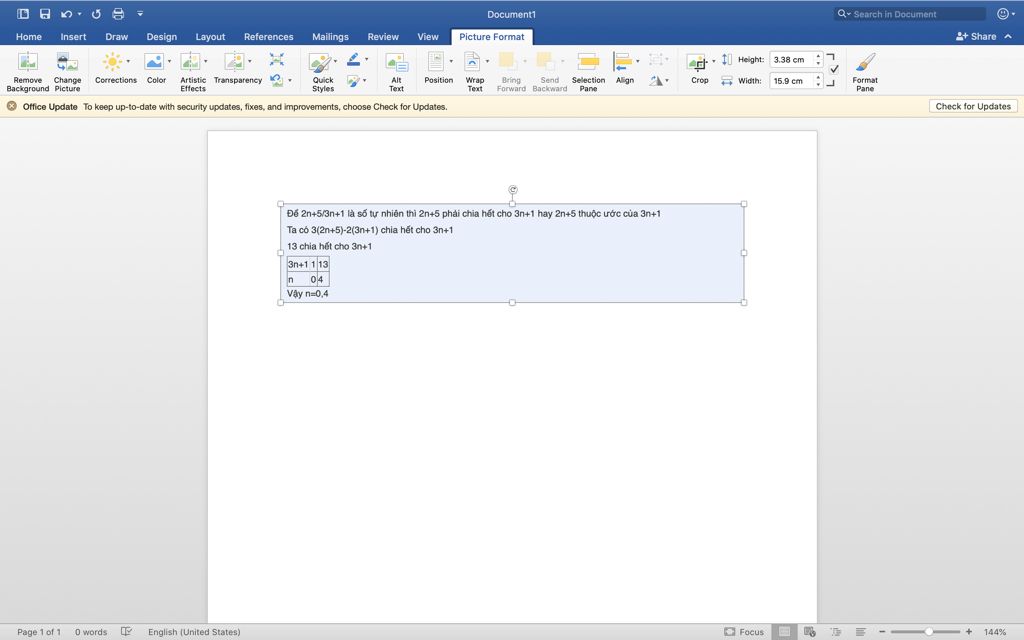The width and height of the screenshot is (1024, 640).
Task: Enable Focus mode
Action: click(x=744, y=632)
